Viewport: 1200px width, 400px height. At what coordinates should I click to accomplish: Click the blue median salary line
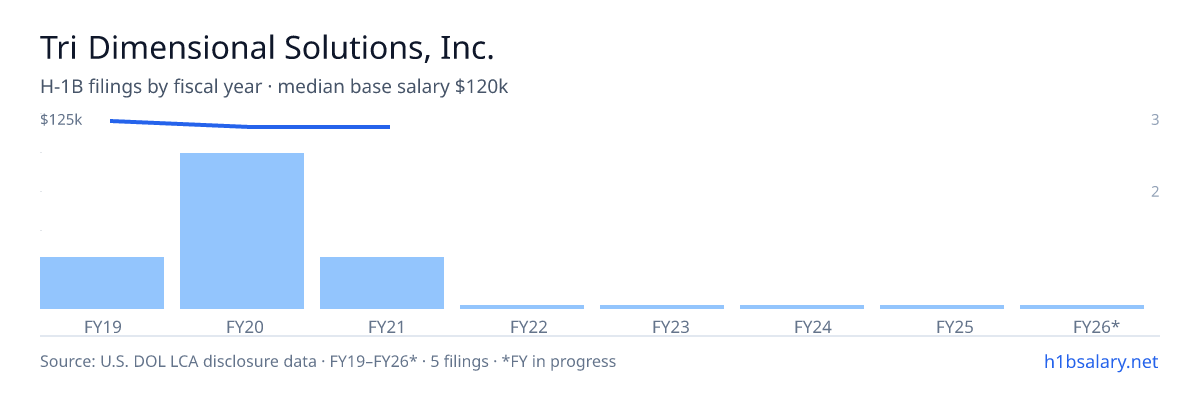(x=249, y=125)
